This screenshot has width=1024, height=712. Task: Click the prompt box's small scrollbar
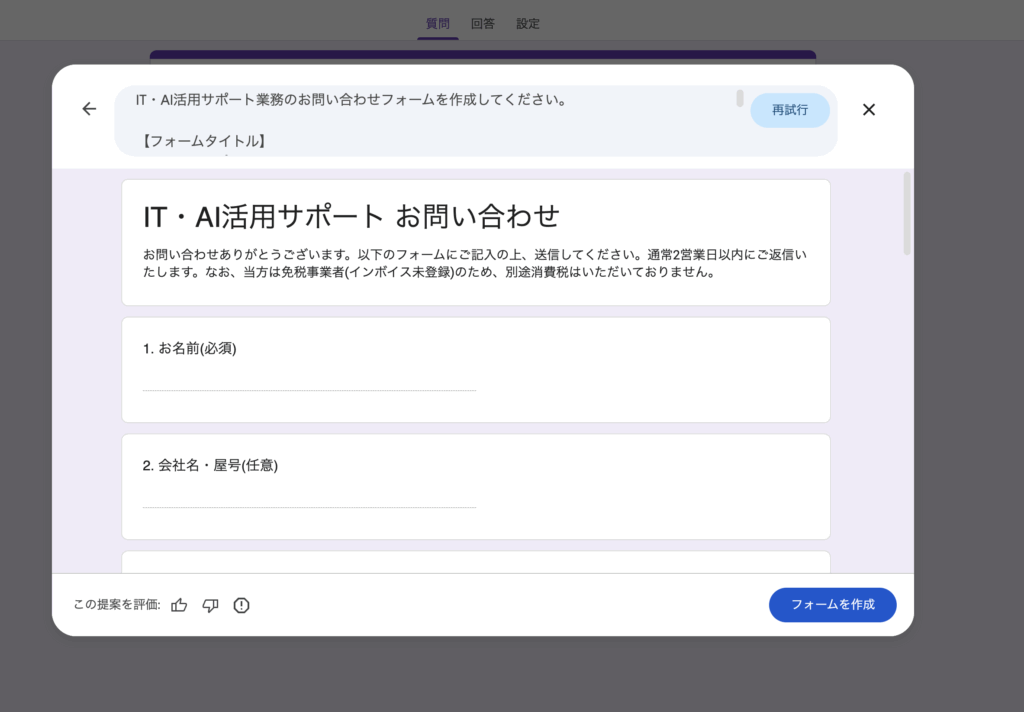click(x=740, y=98)
